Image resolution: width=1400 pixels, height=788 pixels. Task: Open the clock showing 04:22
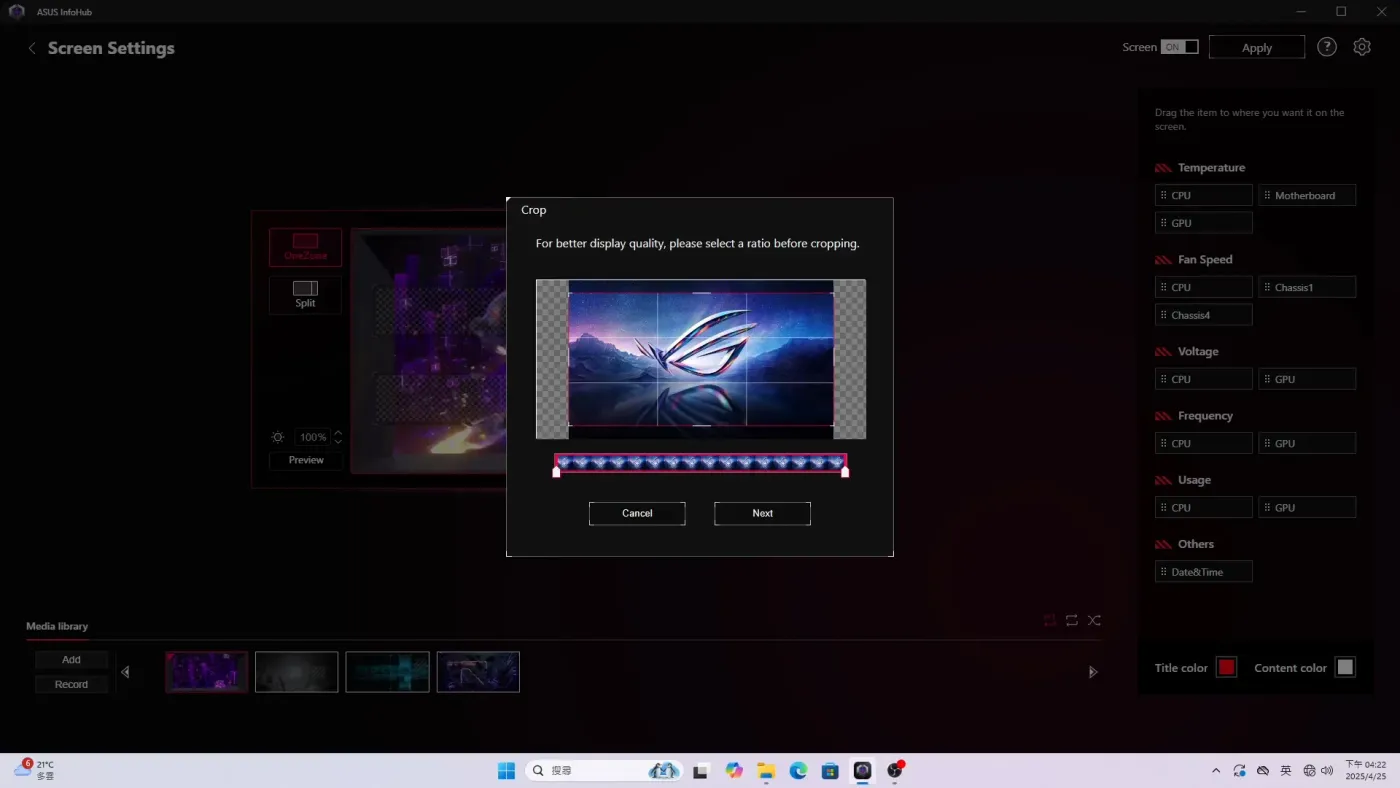tap(1366, 770)
